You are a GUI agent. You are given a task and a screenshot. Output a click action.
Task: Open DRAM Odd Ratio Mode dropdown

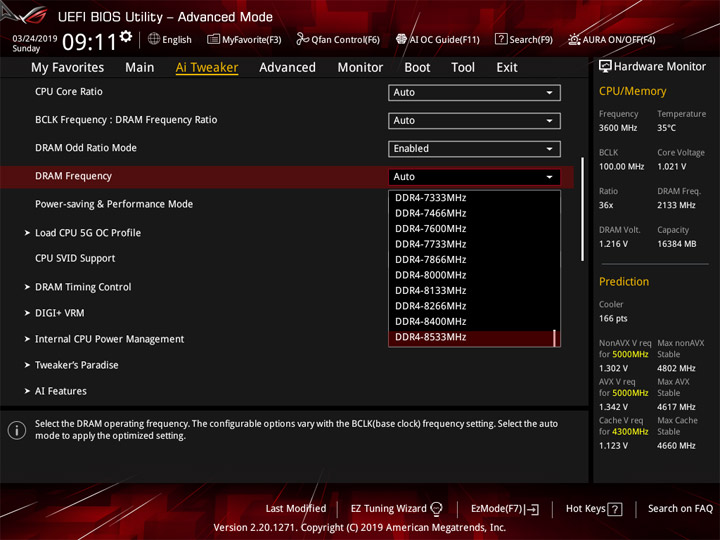474,149
